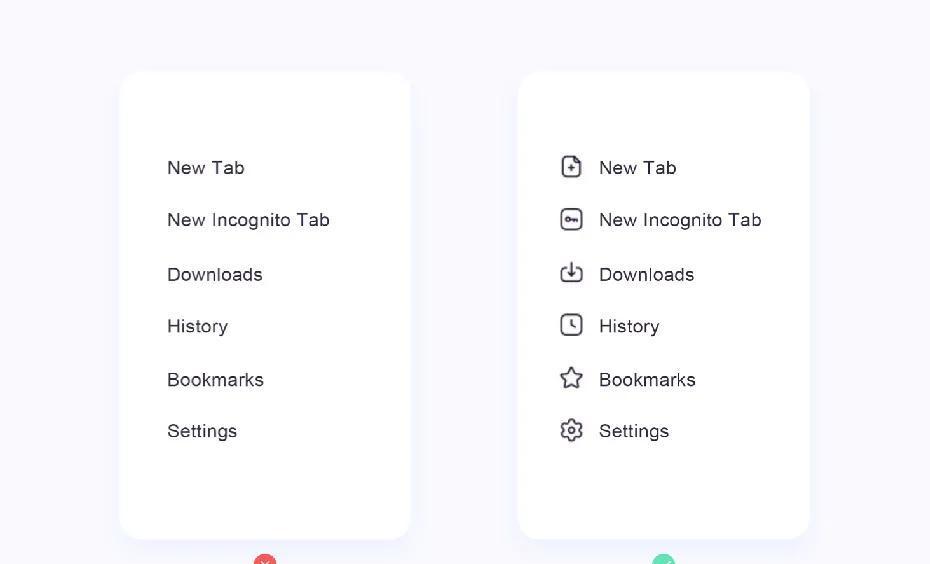Choose History label in icon menu
This screenshot has width=930, height=564.
pos(629,326)
